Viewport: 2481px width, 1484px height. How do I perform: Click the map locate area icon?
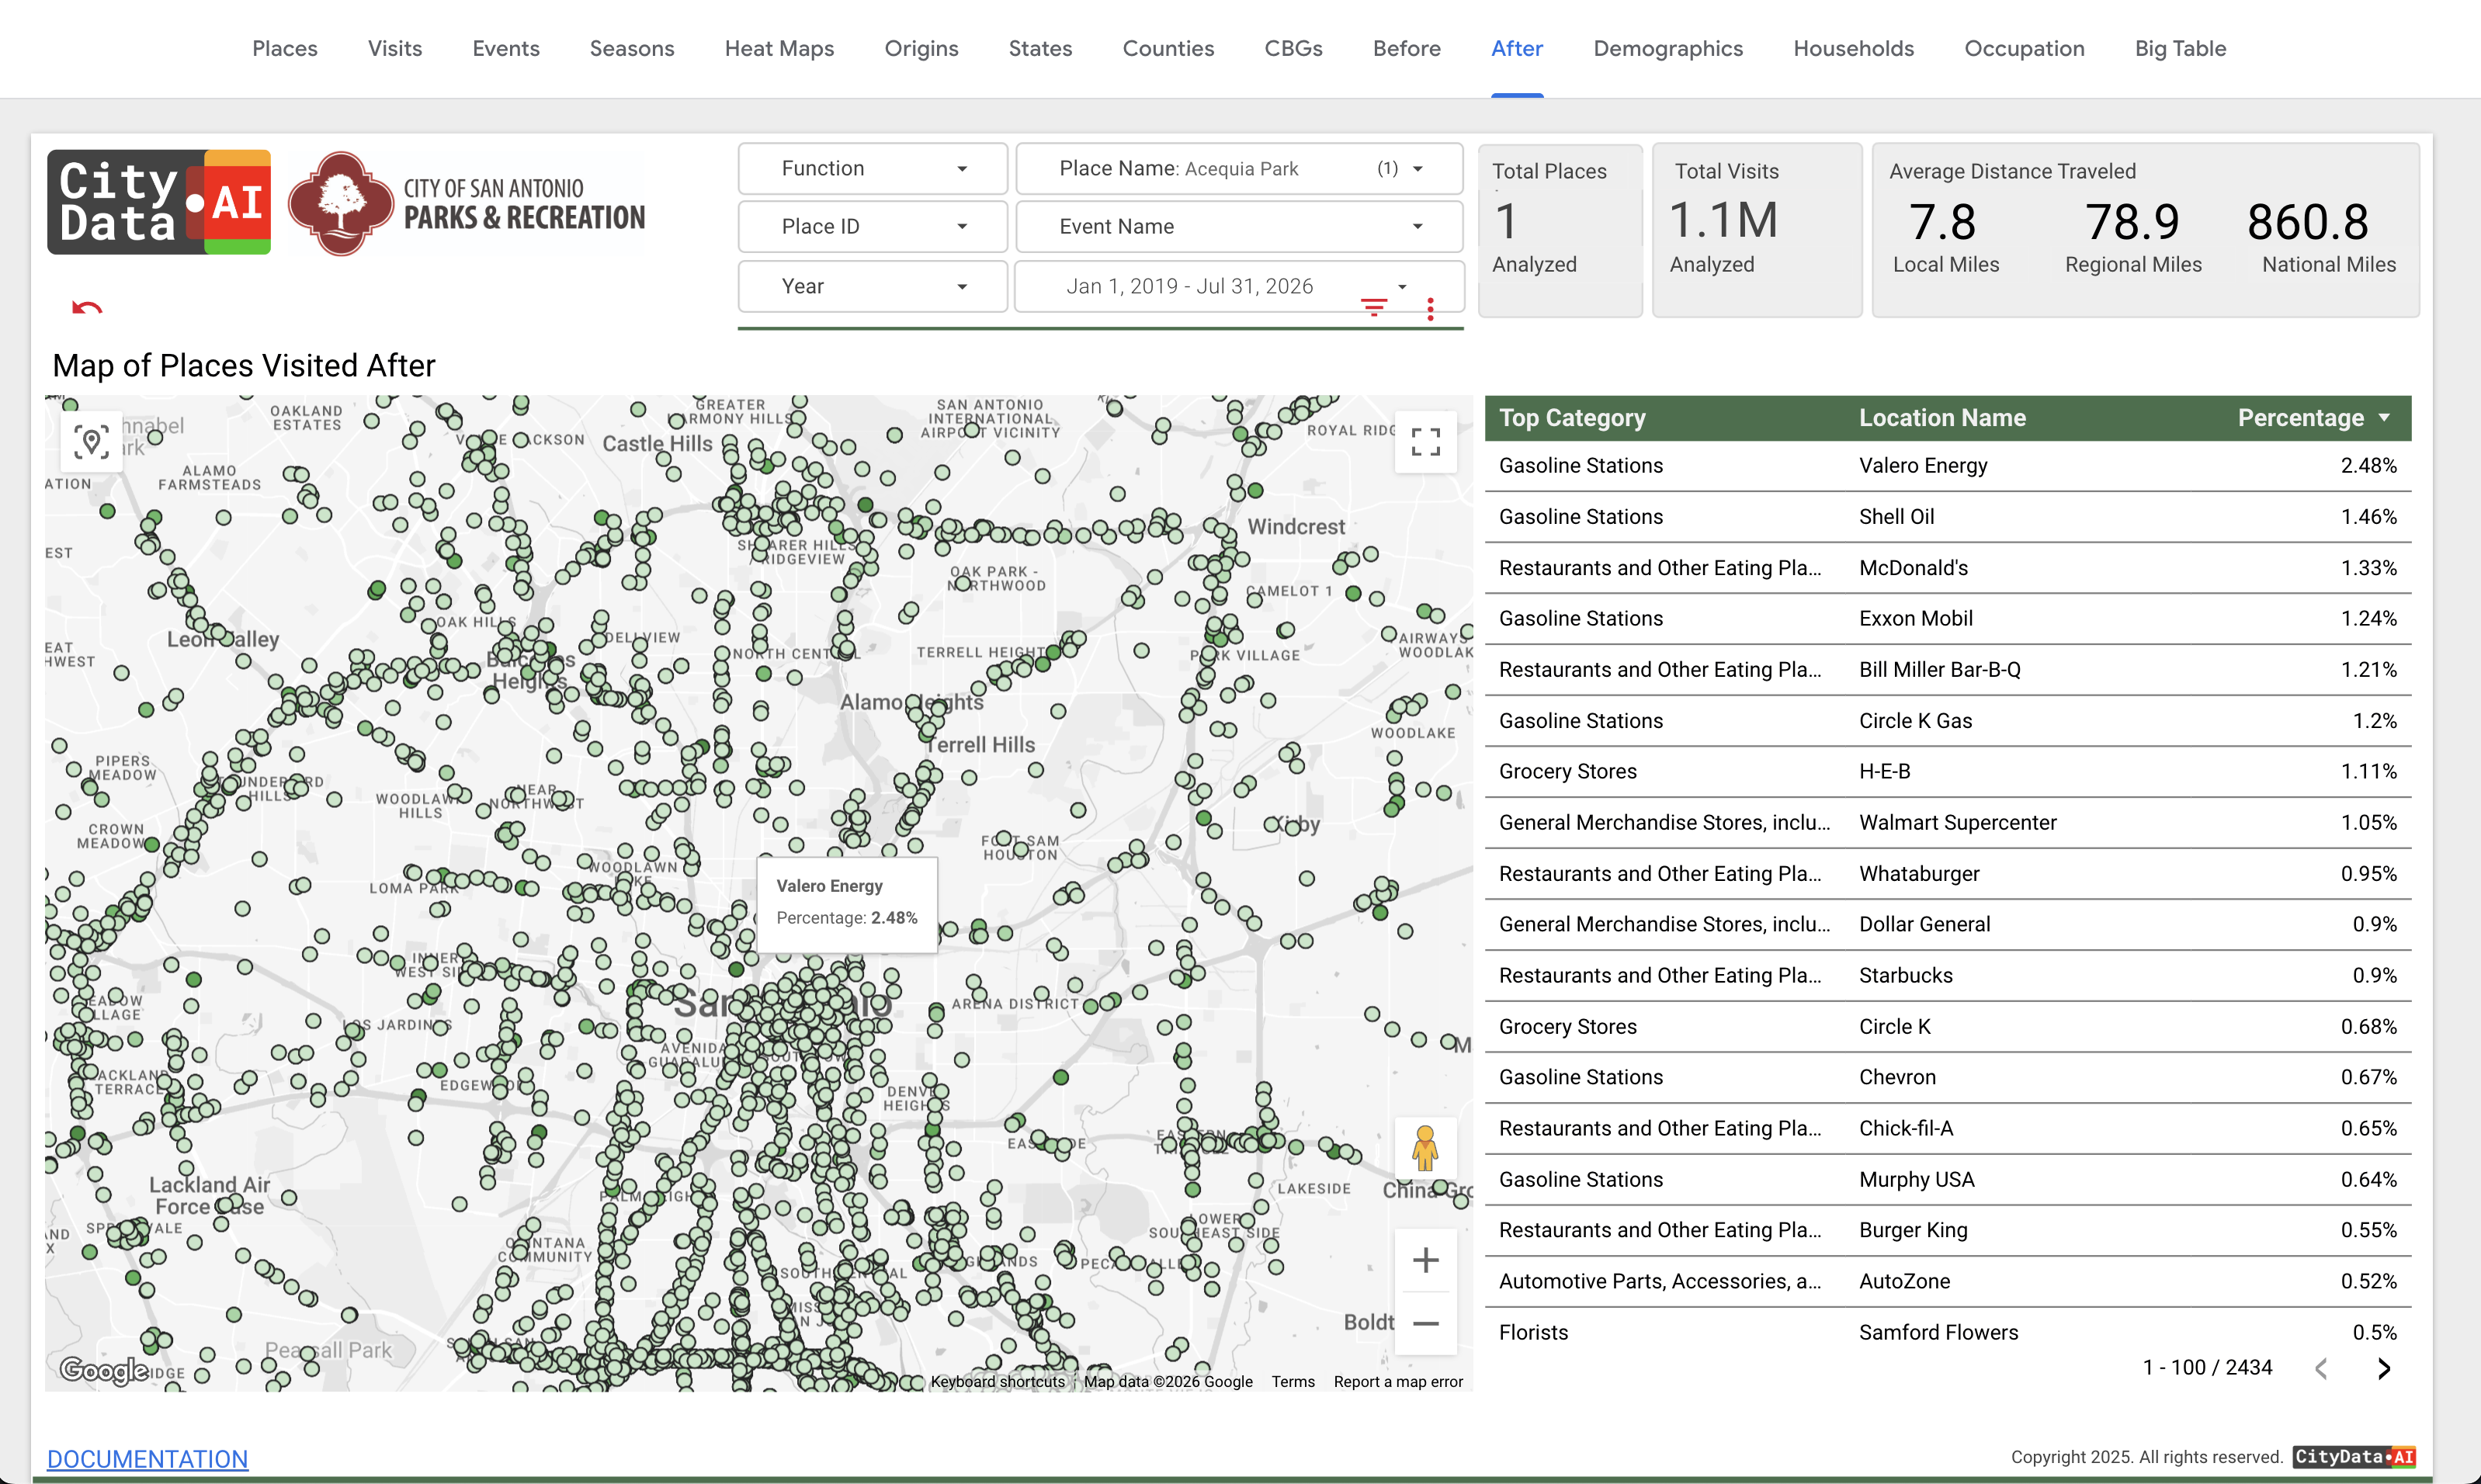tap(91, 441)
